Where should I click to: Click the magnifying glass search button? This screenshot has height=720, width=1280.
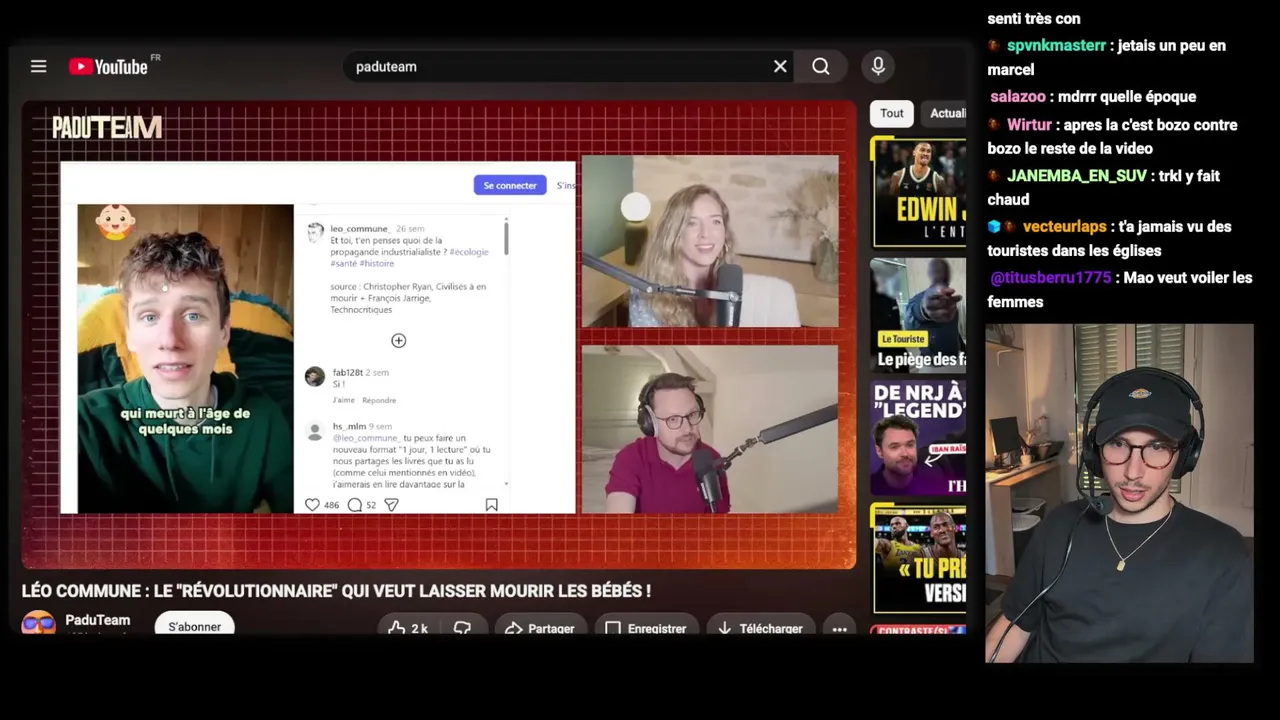click(x=821, y=66)
